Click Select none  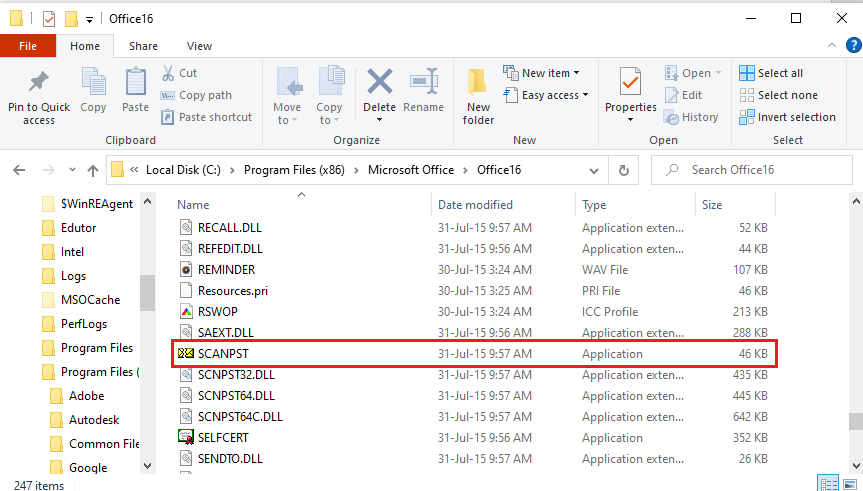[x=779, y=95]
